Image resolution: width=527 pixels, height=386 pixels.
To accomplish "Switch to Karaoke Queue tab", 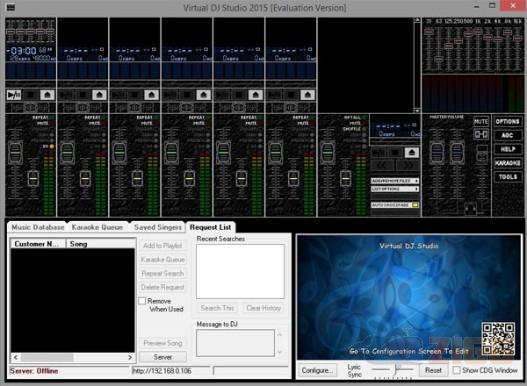I will (x=97, y=227).
